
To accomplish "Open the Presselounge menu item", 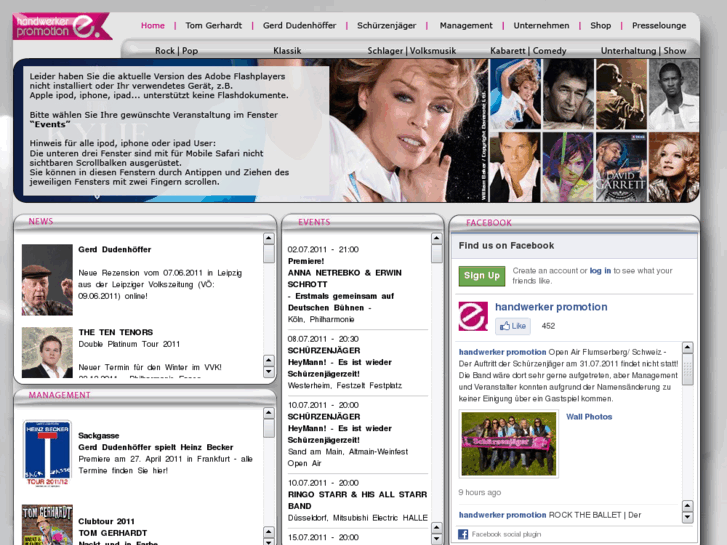I will (x=659, y=26).
